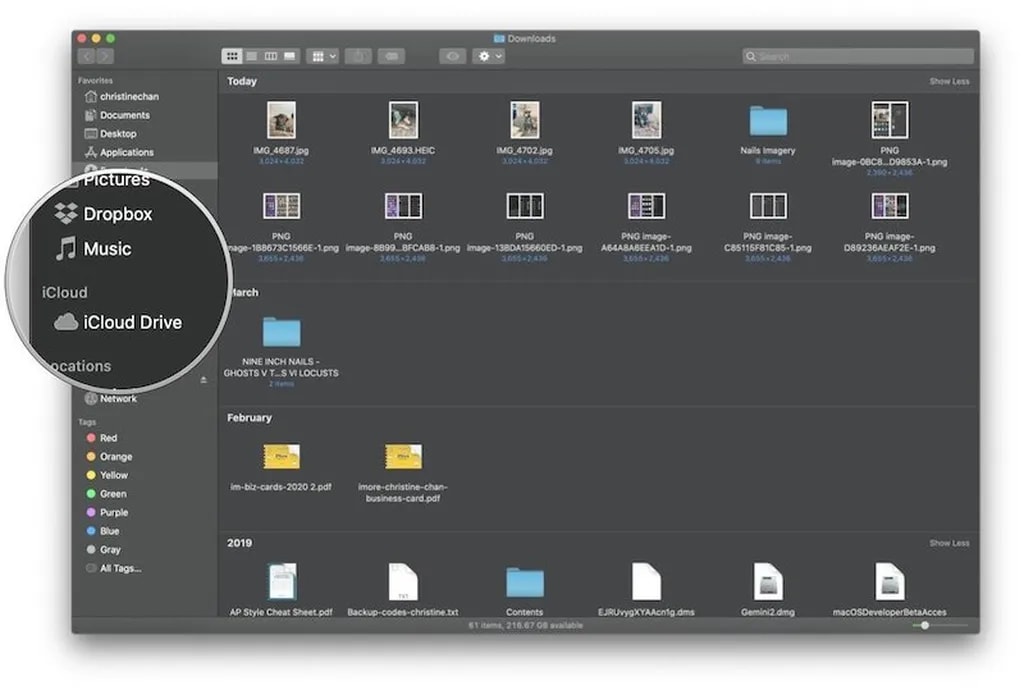The image size is (1024, 690).
Task: Switch to list view in toolbar
Action: pyautogui.click(x=251, y=57)
